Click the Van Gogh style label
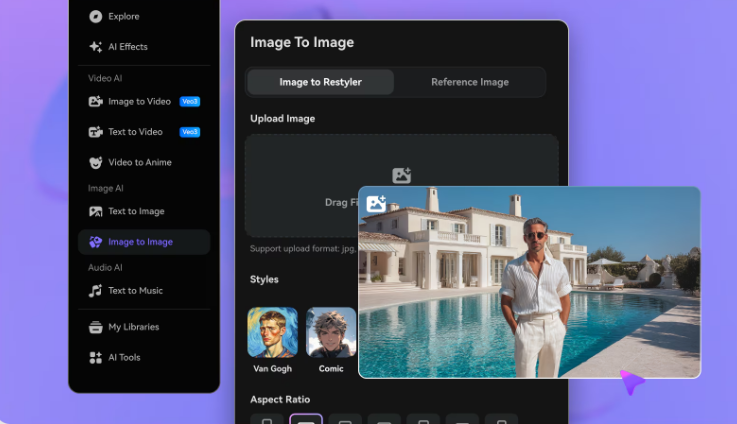The height and width of the screenshot is (424, 737). point(273,369)
